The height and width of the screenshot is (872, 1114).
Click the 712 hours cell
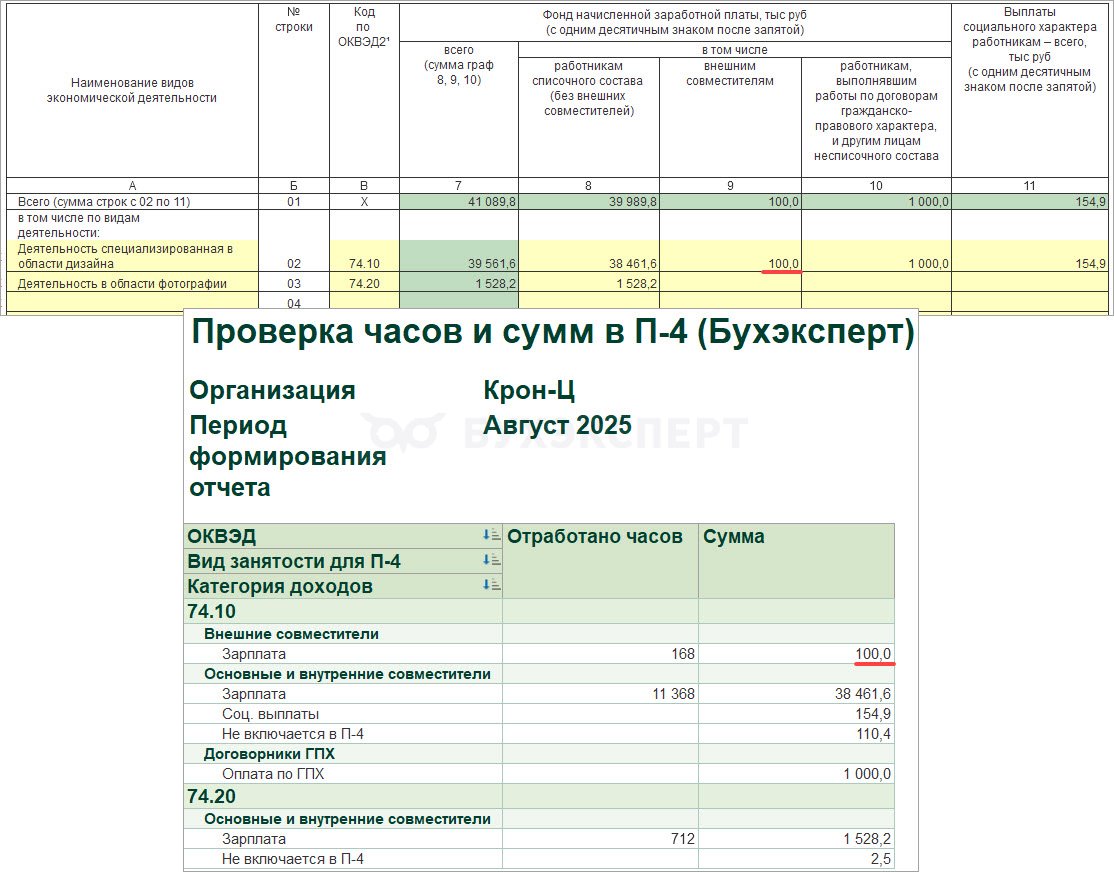600,839
